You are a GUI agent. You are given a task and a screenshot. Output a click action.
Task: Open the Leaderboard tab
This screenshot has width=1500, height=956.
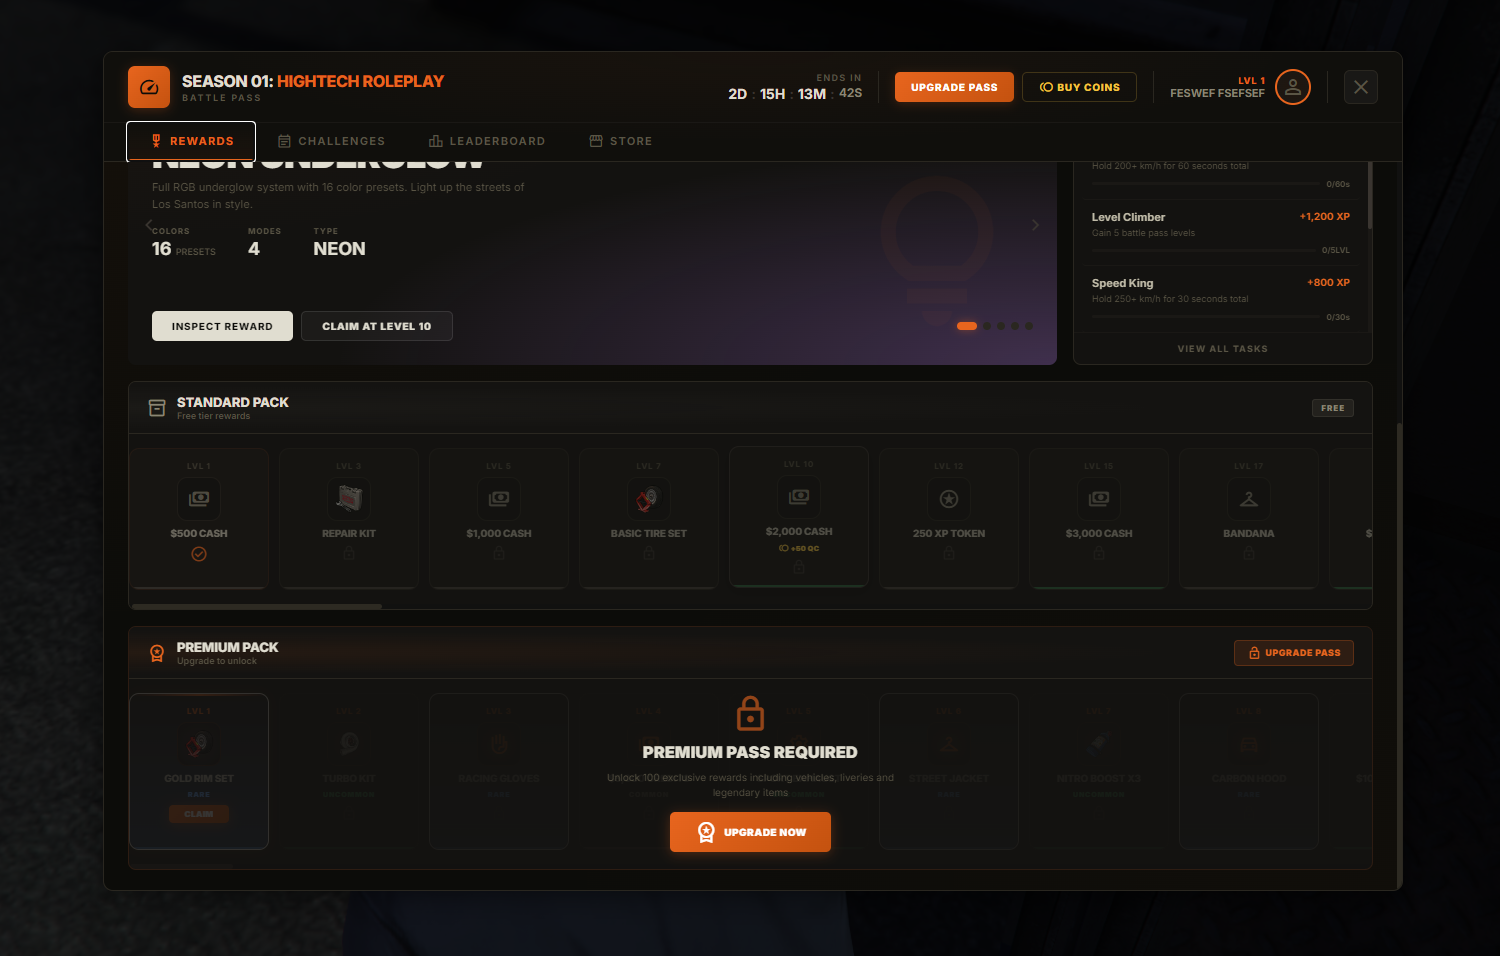487,141
